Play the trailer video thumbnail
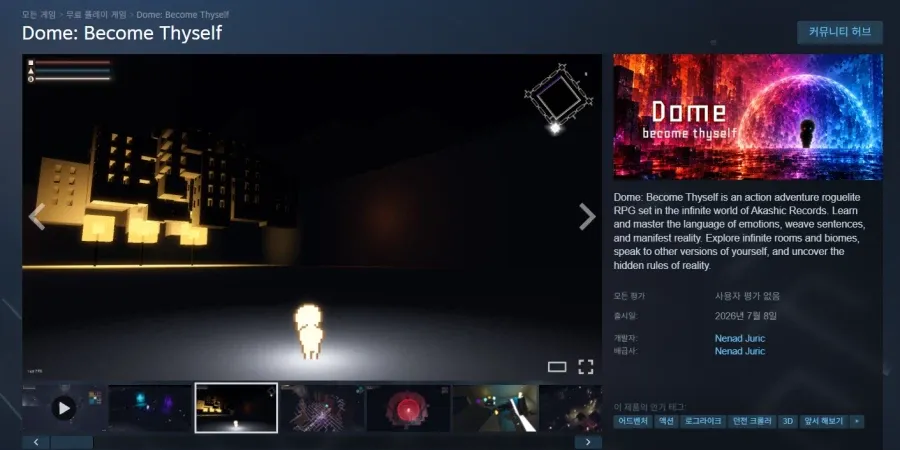This screenshot has height=450, width=900. coord(64,408)
